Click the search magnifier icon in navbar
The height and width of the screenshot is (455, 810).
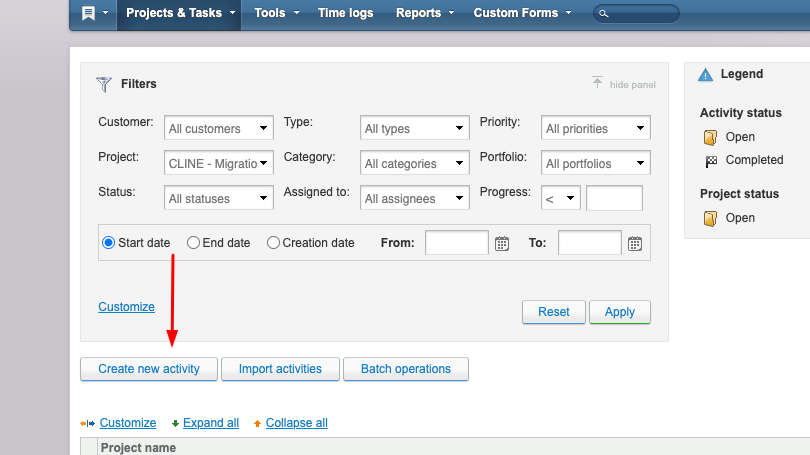tap(603, 14)
